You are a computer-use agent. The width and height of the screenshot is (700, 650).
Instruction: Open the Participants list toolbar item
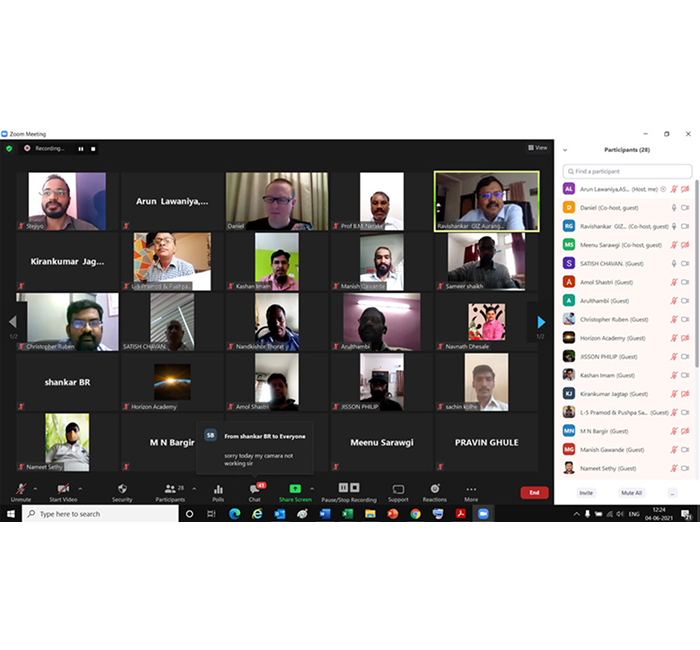(170, 492)
